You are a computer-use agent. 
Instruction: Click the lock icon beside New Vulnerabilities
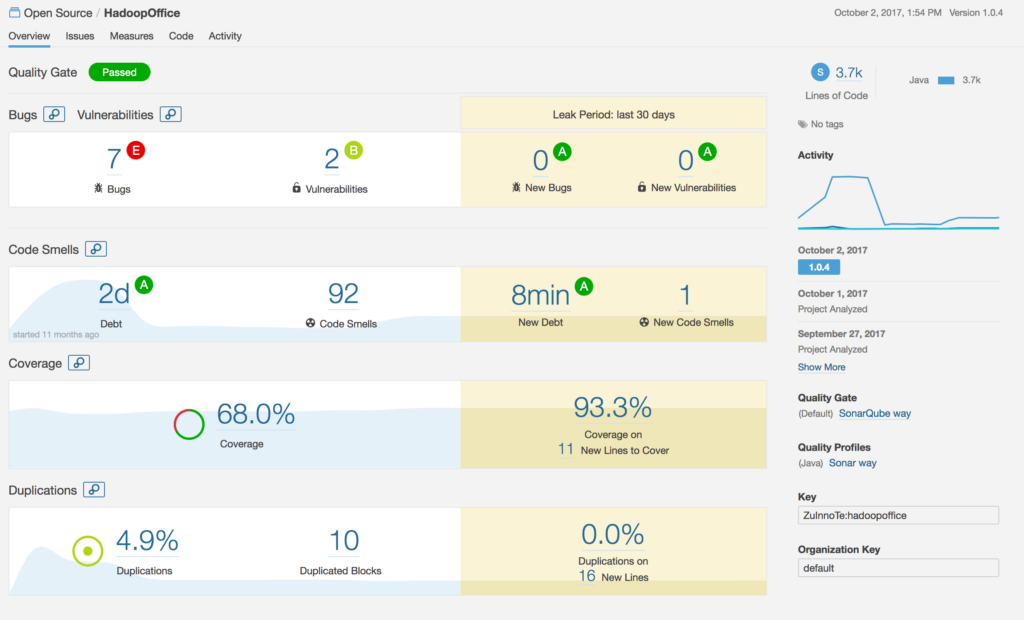pos(642,187)
